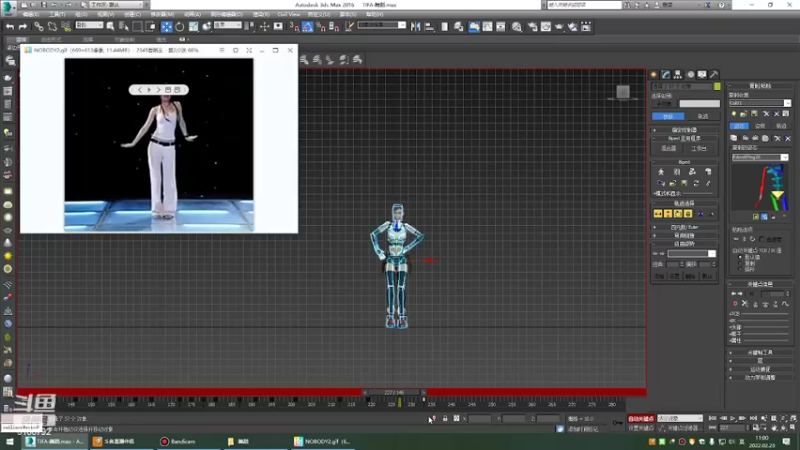The height and width of the screenshot is (450, 800).
Task: Open the Utilities hammer panel icon
Action: click(x=714, y=74)
